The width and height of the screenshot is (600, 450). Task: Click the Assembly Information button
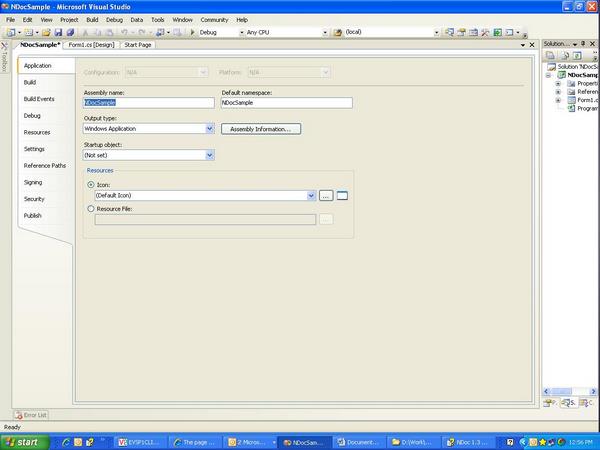(x=261, y=129)
